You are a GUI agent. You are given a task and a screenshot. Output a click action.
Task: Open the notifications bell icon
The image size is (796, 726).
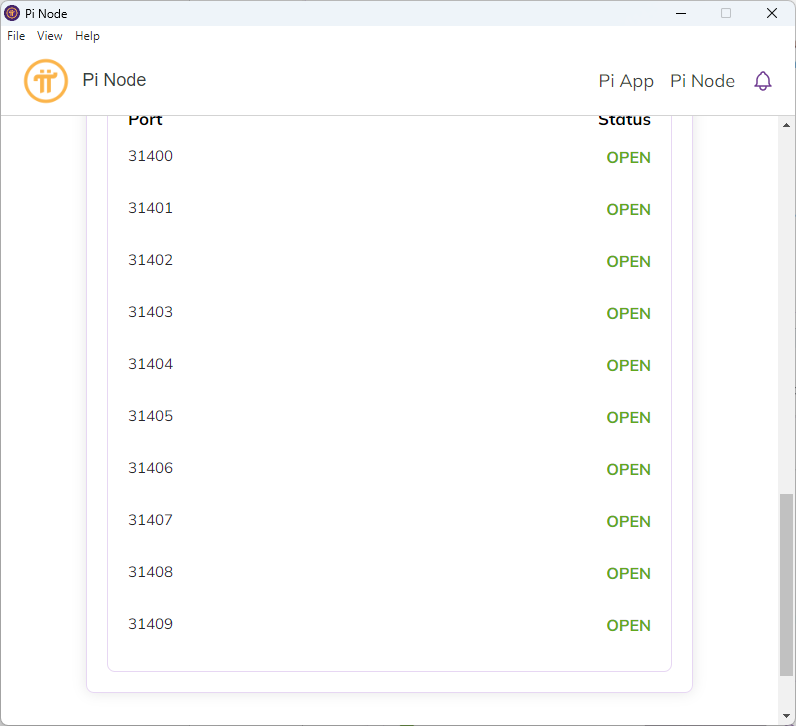pos(762,81)
